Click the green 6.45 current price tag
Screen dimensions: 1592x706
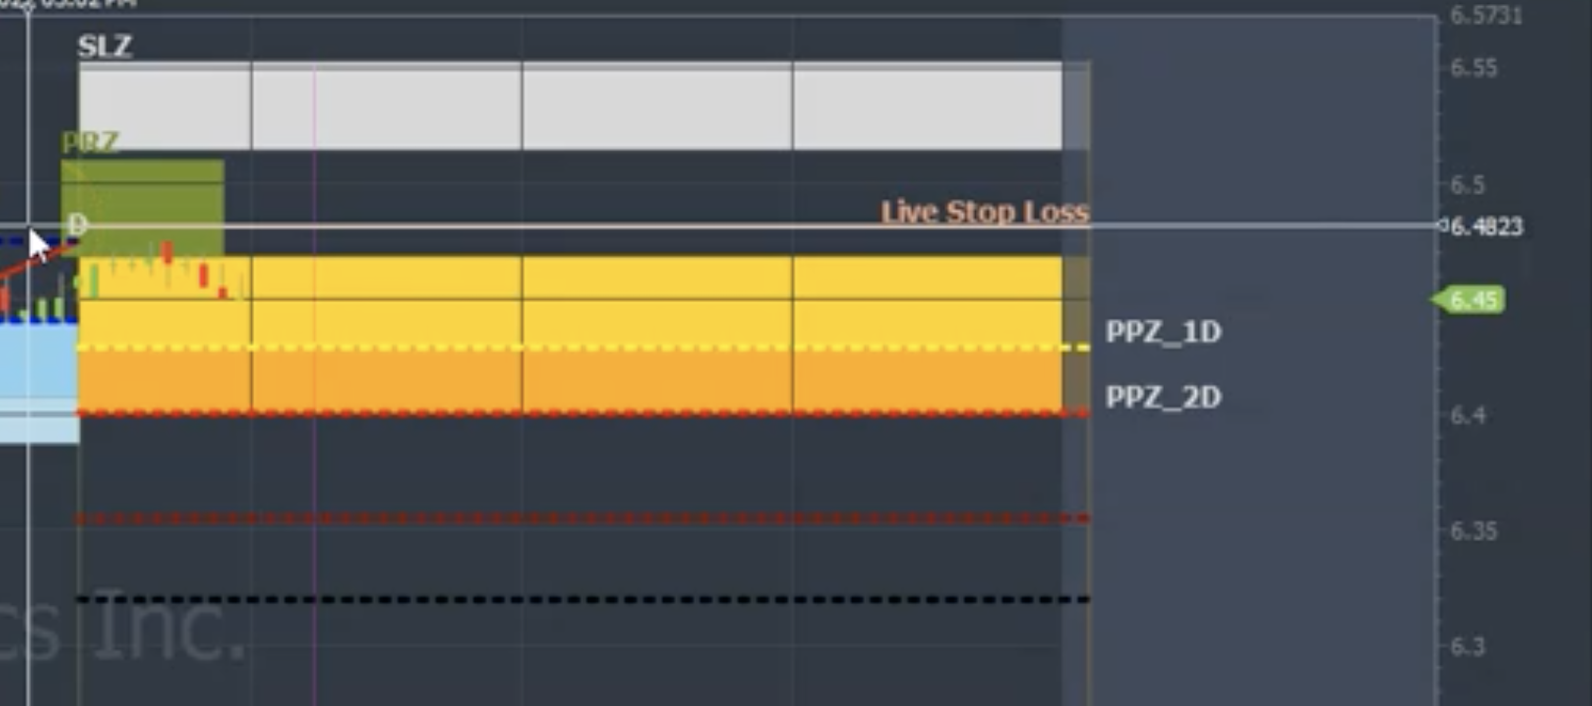coord(1469,299)
